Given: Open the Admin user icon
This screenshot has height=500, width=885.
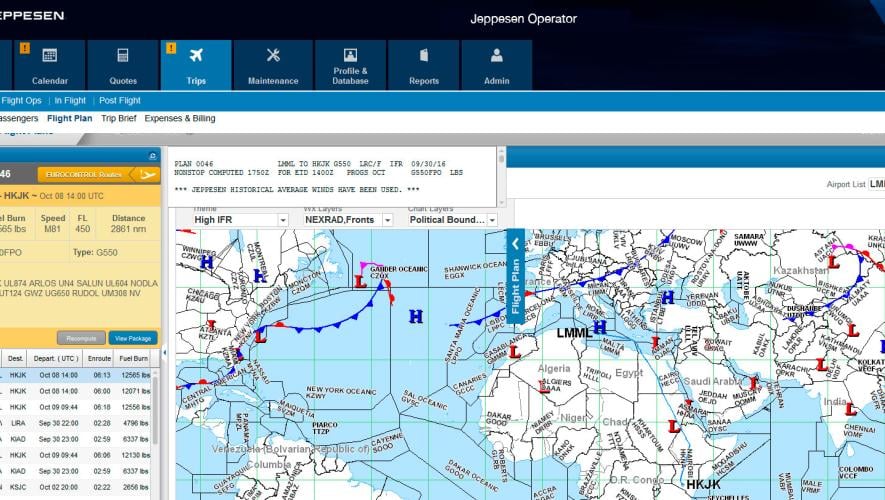Looking at the screenshot, I should click(x=497, y=56).
